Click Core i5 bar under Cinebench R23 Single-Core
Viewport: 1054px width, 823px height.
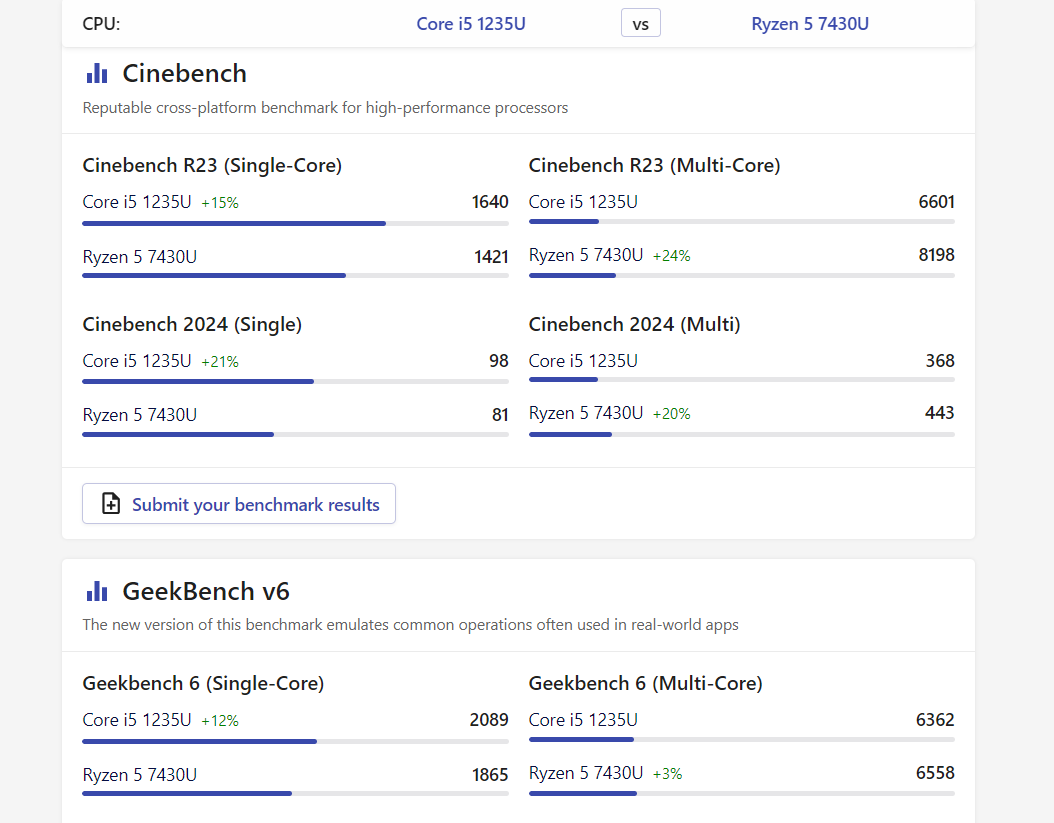coord(234,223)
